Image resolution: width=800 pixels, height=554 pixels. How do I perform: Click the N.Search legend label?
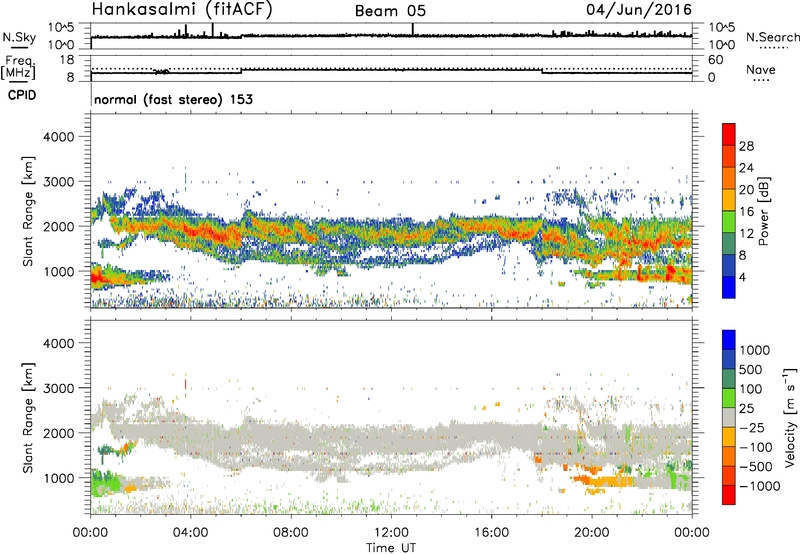[x=773, y=37]
